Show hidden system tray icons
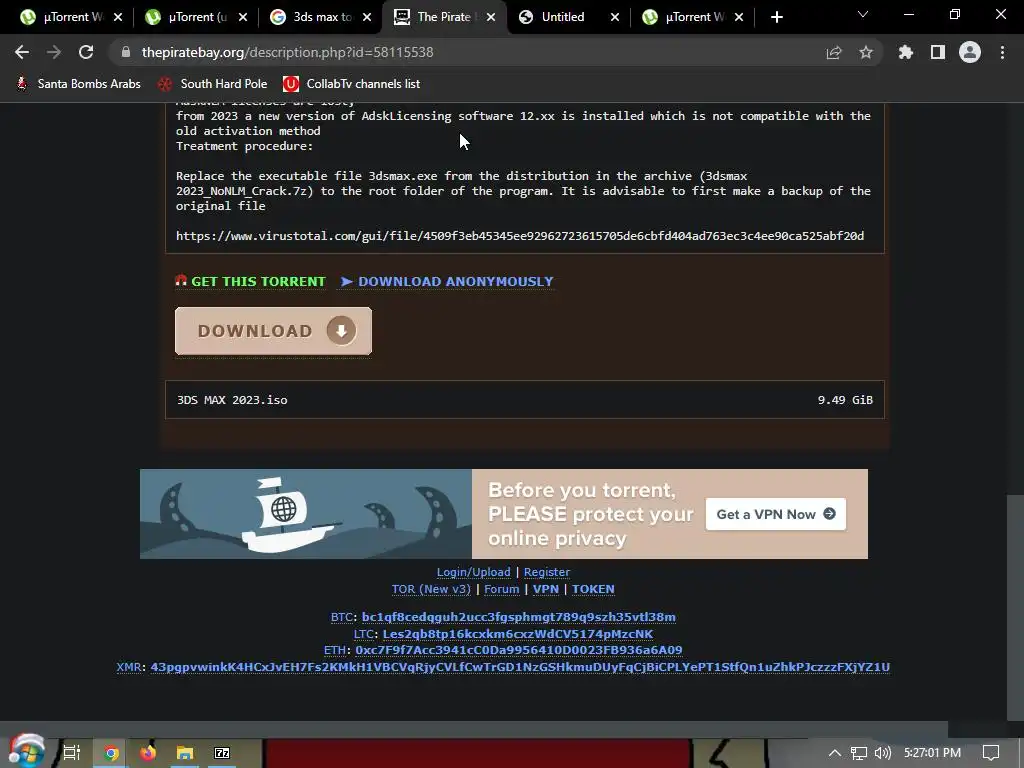The width and height of the screenshot is (1024, 768). 835,753
